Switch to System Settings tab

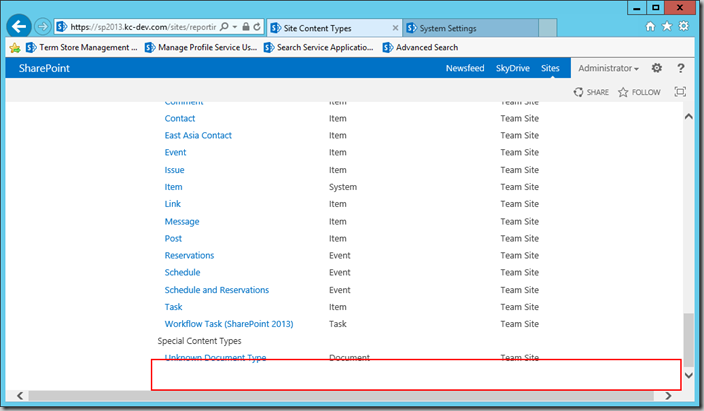(471, 28)
